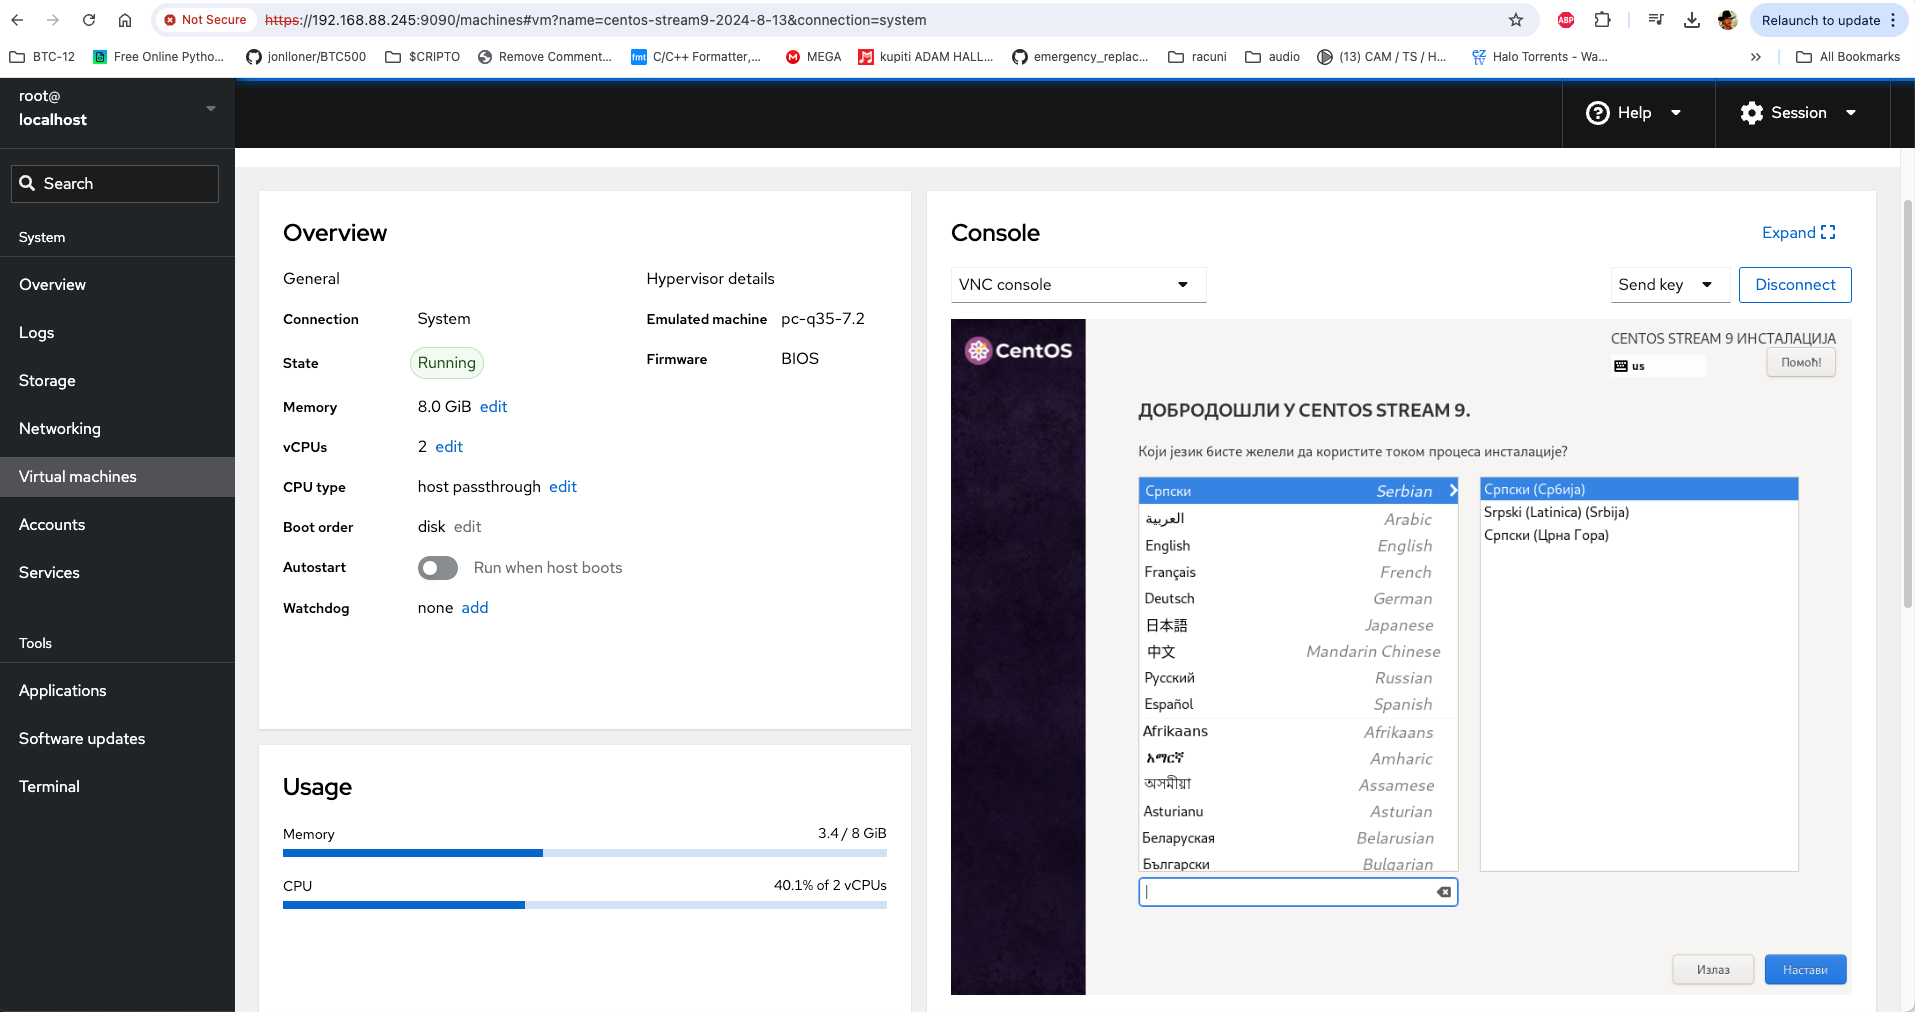
Task: Open the BTC-12 bookmark folder
Action: pyautogui.click(x=42, y=57)
